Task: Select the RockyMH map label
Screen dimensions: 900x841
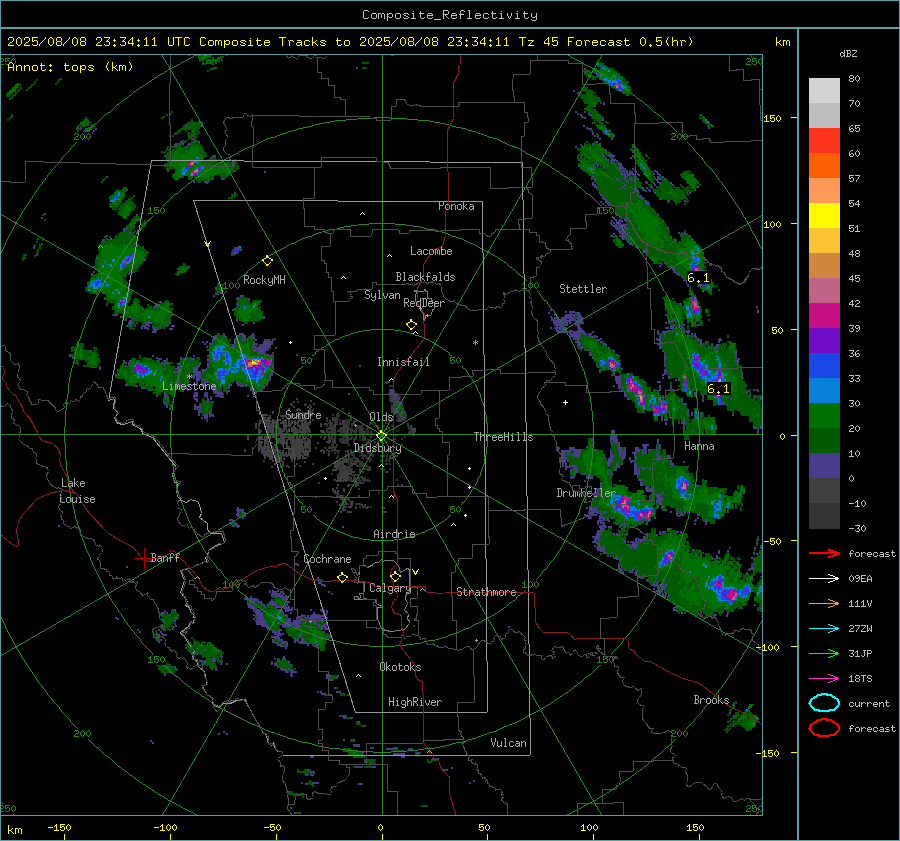Action: [264, 280]
